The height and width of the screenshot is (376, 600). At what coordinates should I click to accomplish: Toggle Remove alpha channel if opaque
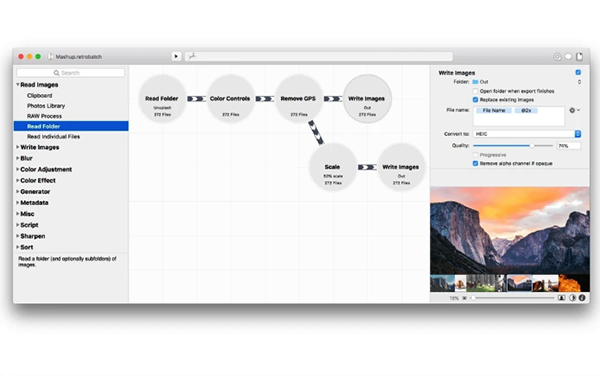(x=475, y=163)
